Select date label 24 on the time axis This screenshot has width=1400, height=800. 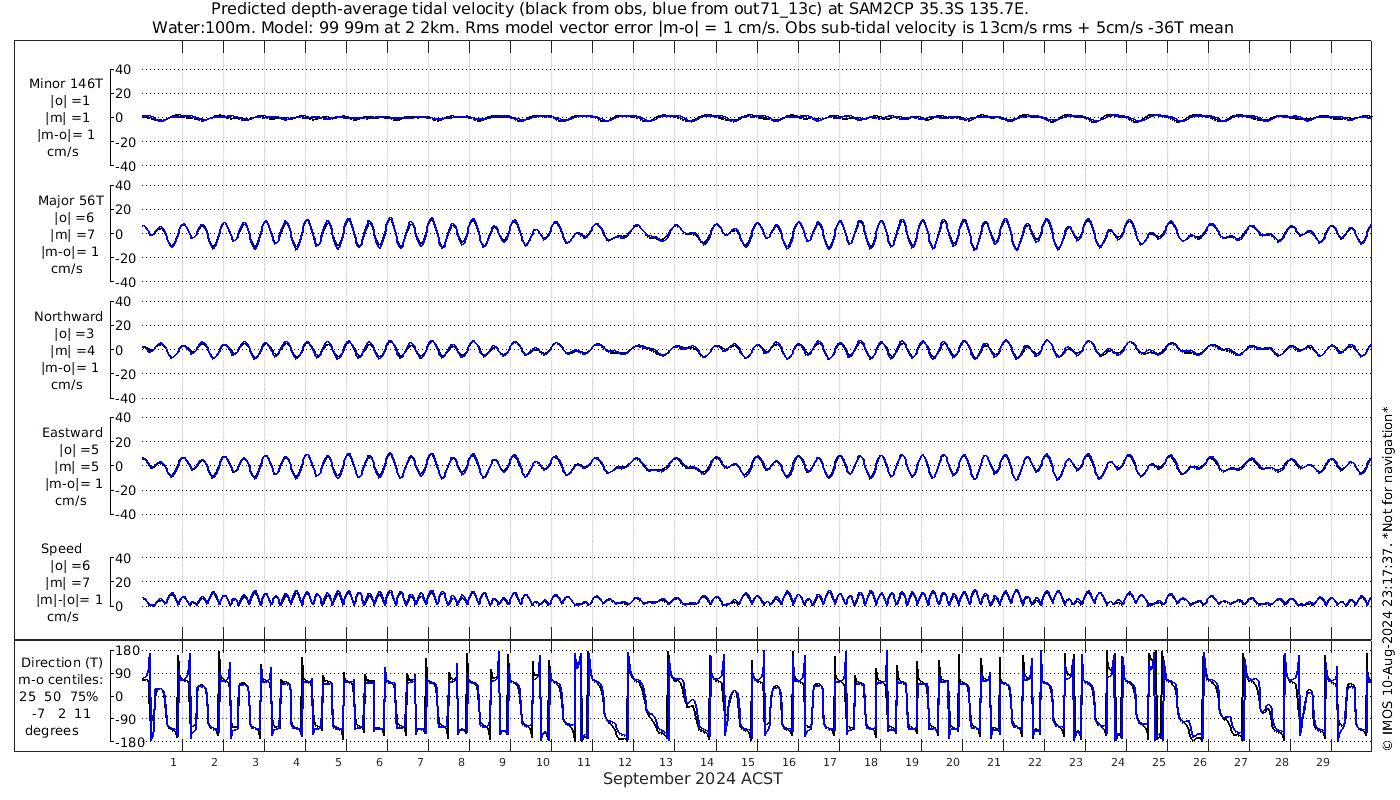tap(1117, 762)
